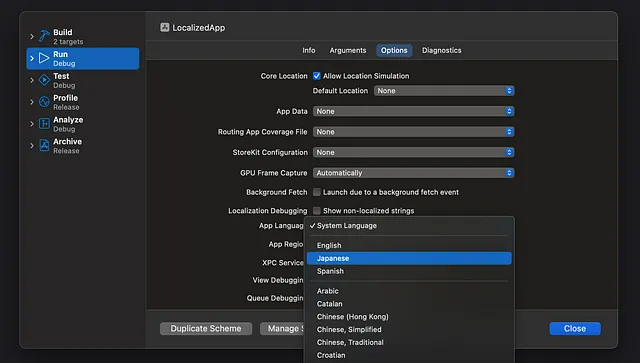Click the Test diamond icon
The height and width of the screenshot is (363, 640).
click(44, 80)
